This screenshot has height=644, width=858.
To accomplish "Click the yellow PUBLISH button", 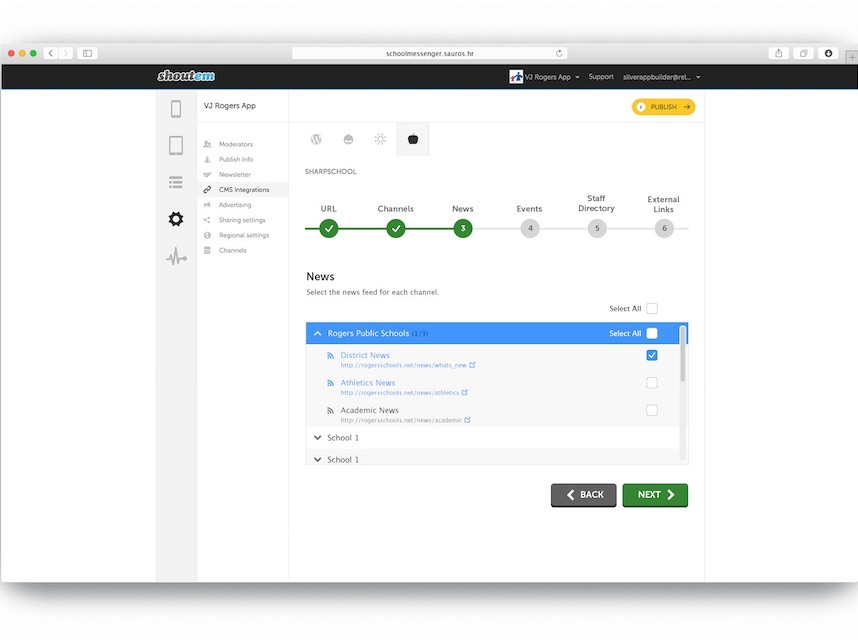I will 663,107.
